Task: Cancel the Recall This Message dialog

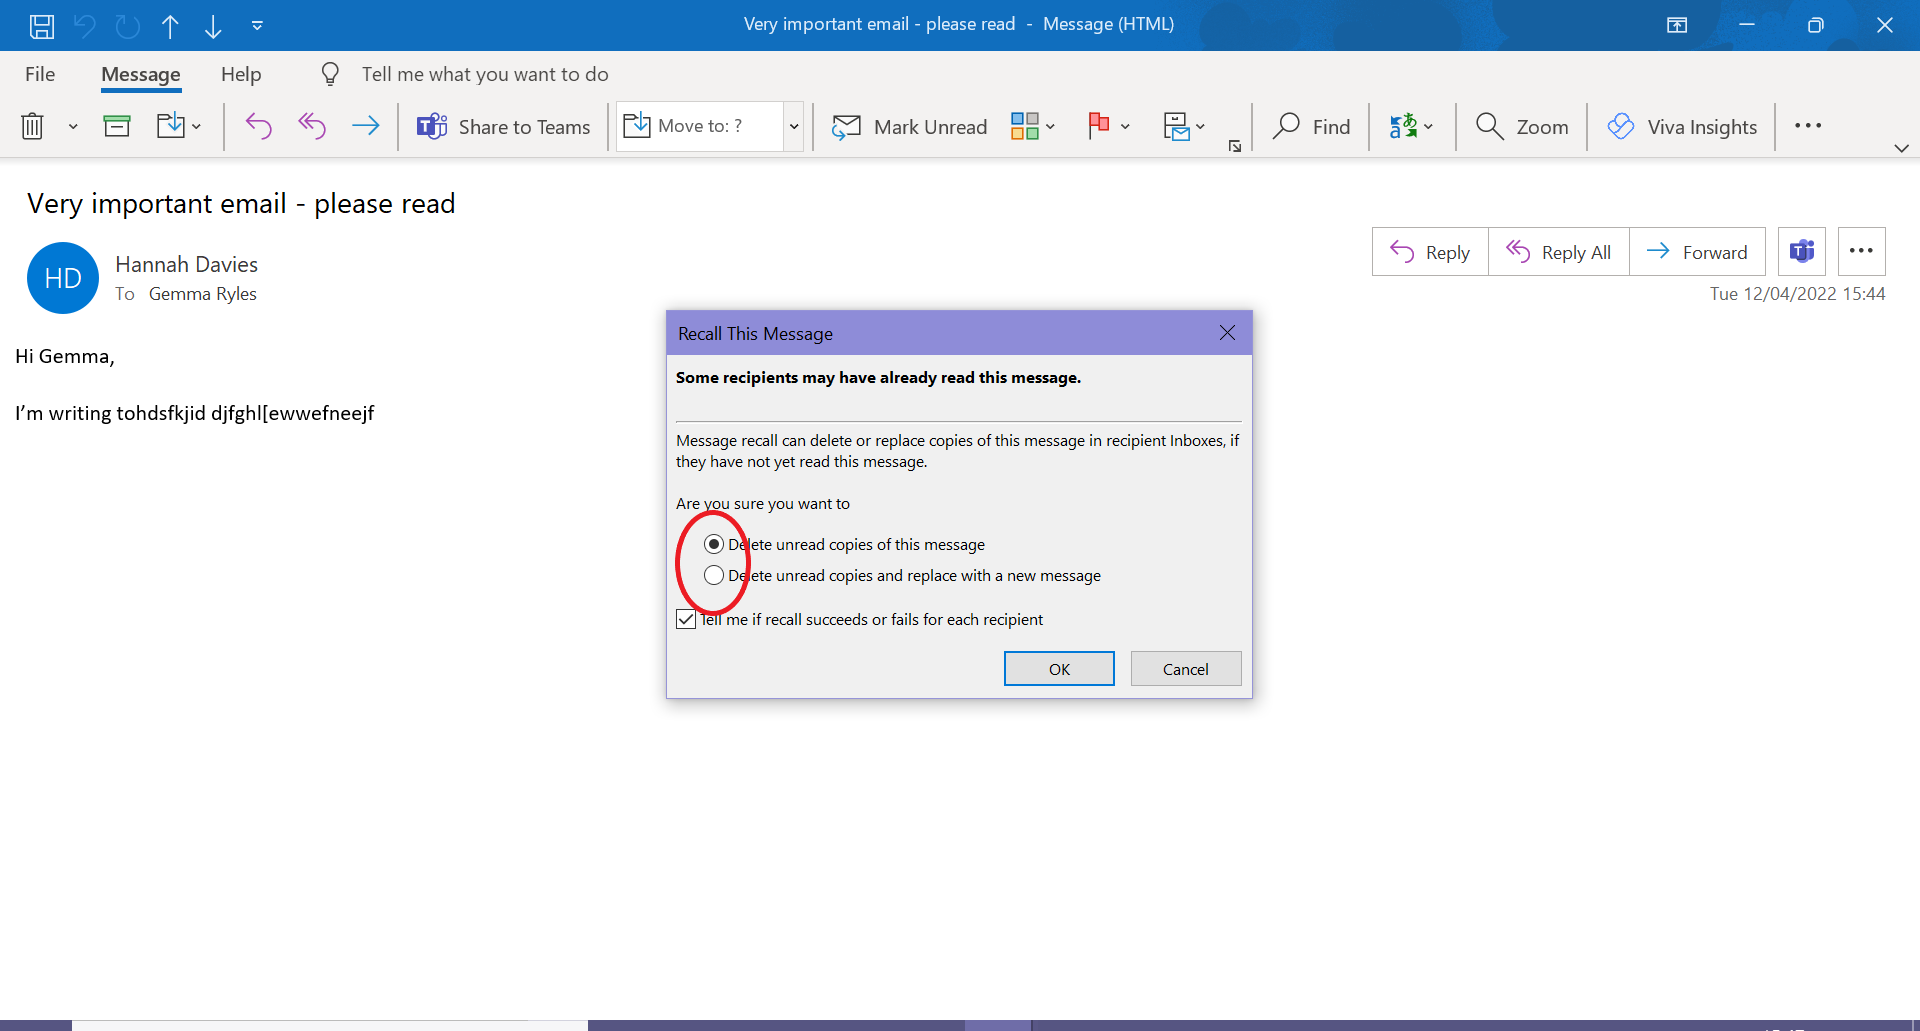Action: [1186, 669]
